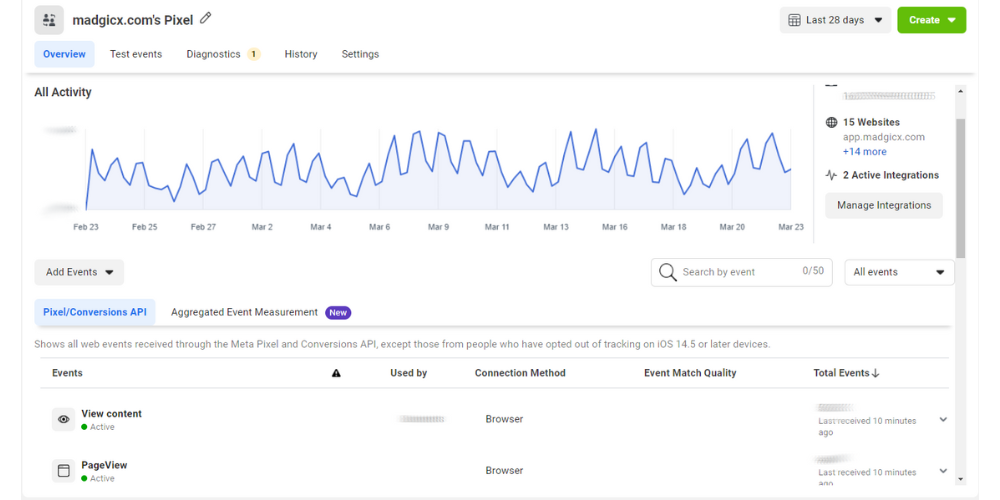Open the Settings tab
The width and height of the screenshot is (1000, 500).
(x=360, y=54)
